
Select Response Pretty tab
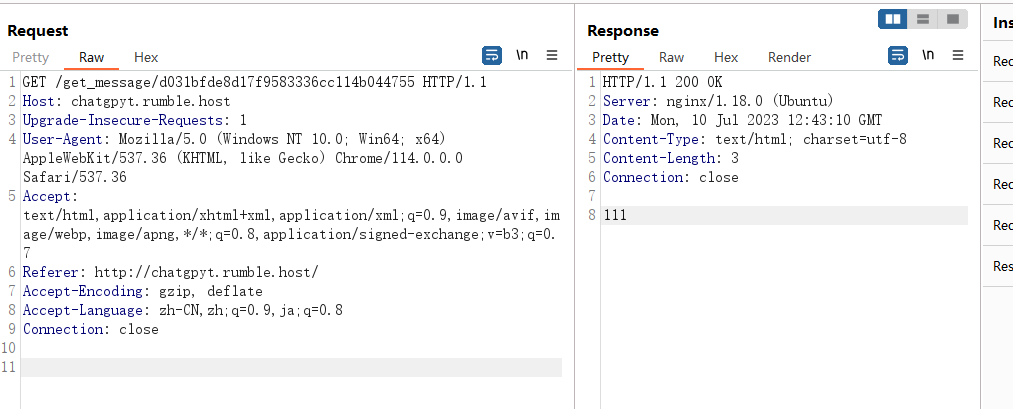610,58
